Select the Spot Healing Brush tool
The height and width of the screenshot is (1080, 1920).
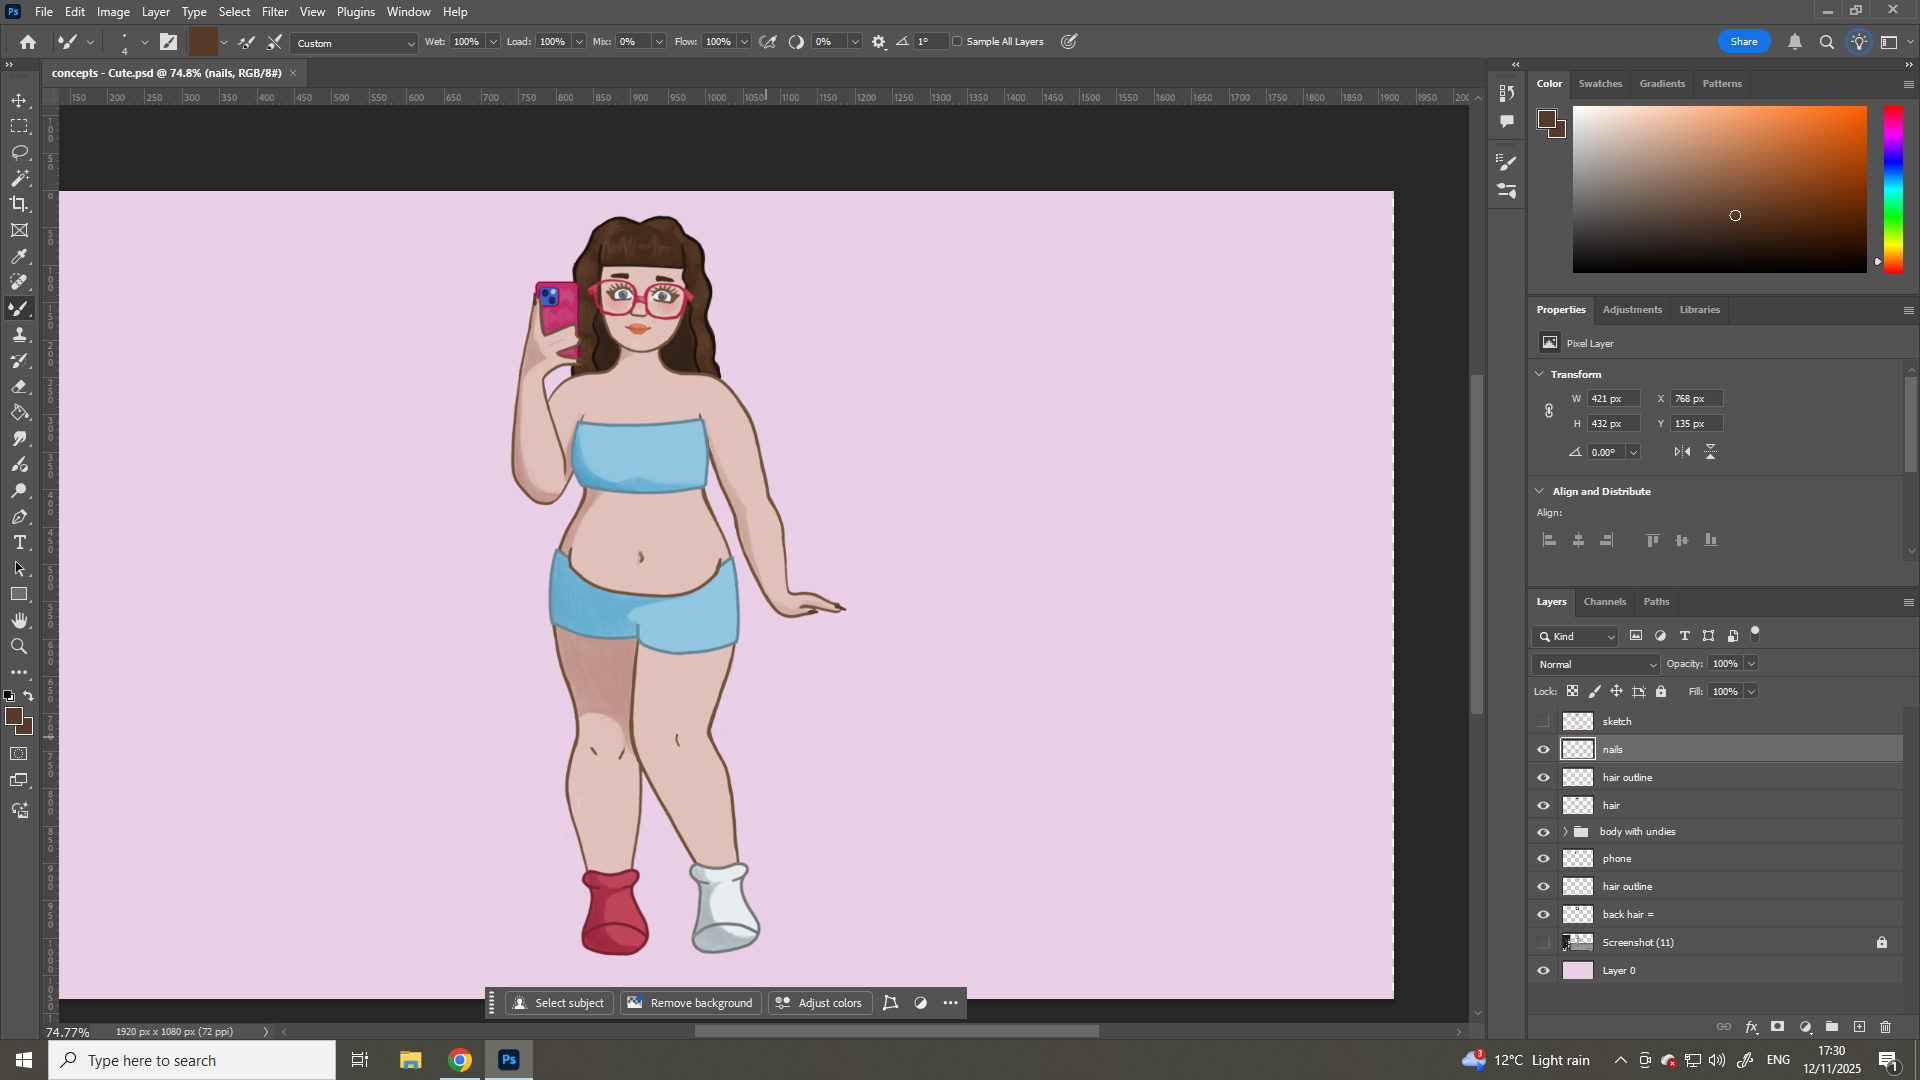pos(19,283)
